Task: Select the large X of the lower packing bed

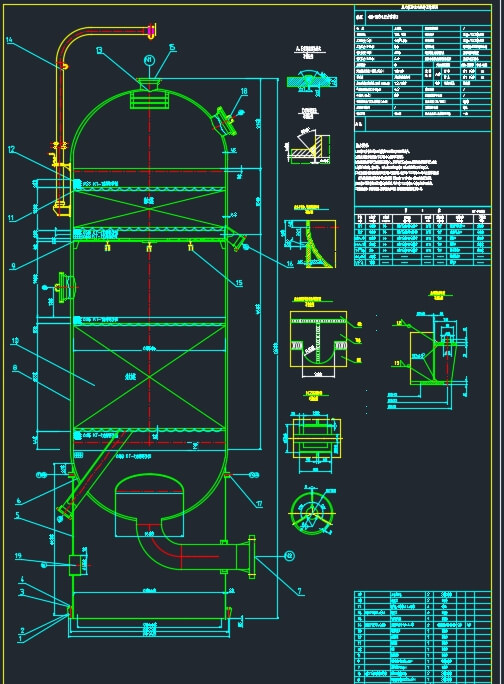Action: (149, 377)
